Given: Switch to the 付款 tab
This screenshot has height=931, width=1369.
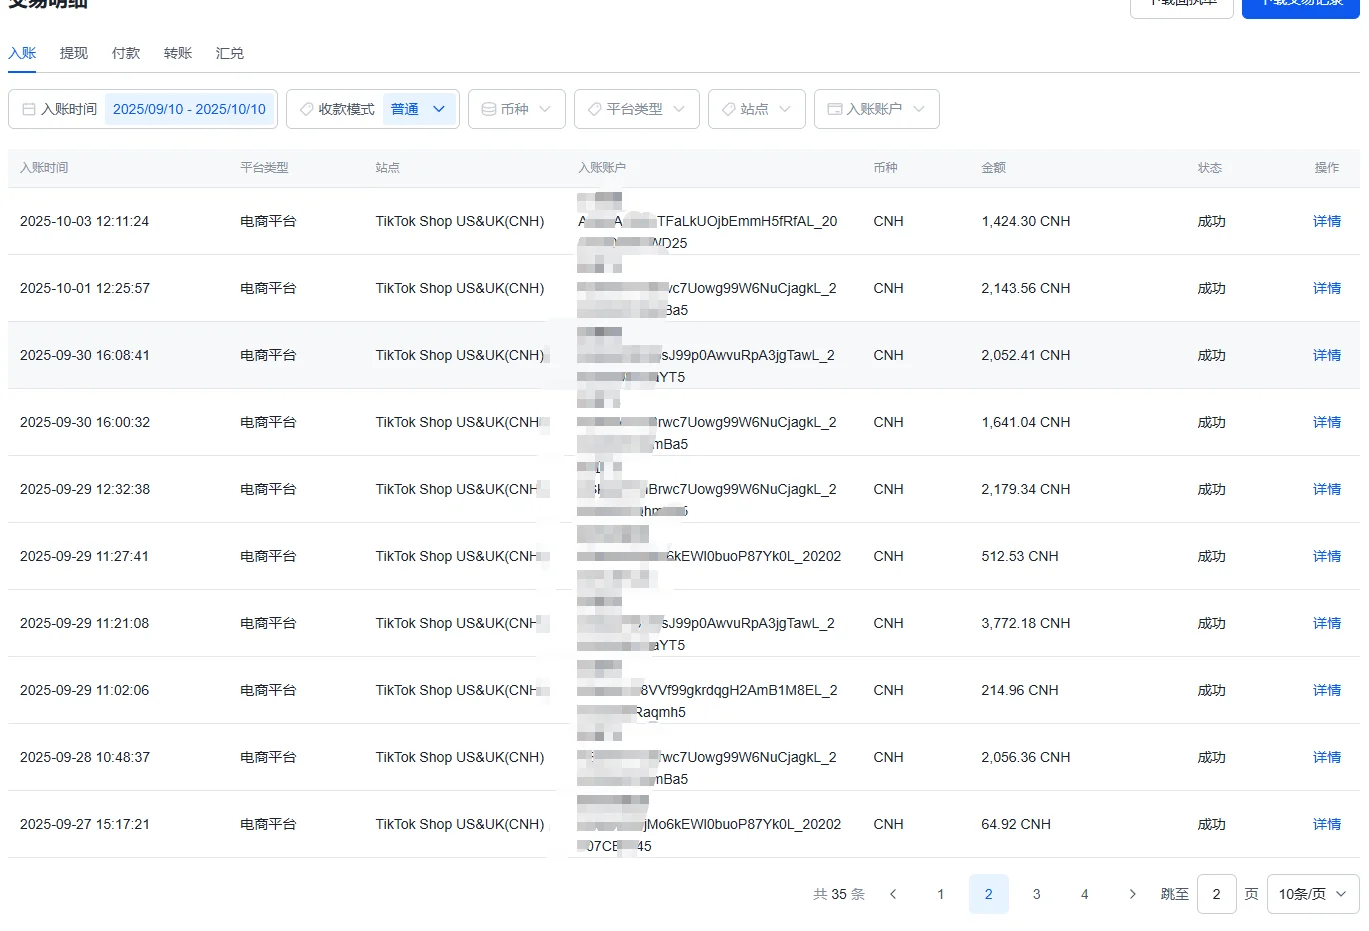Looking at the screenshot, I should point(126,53).
